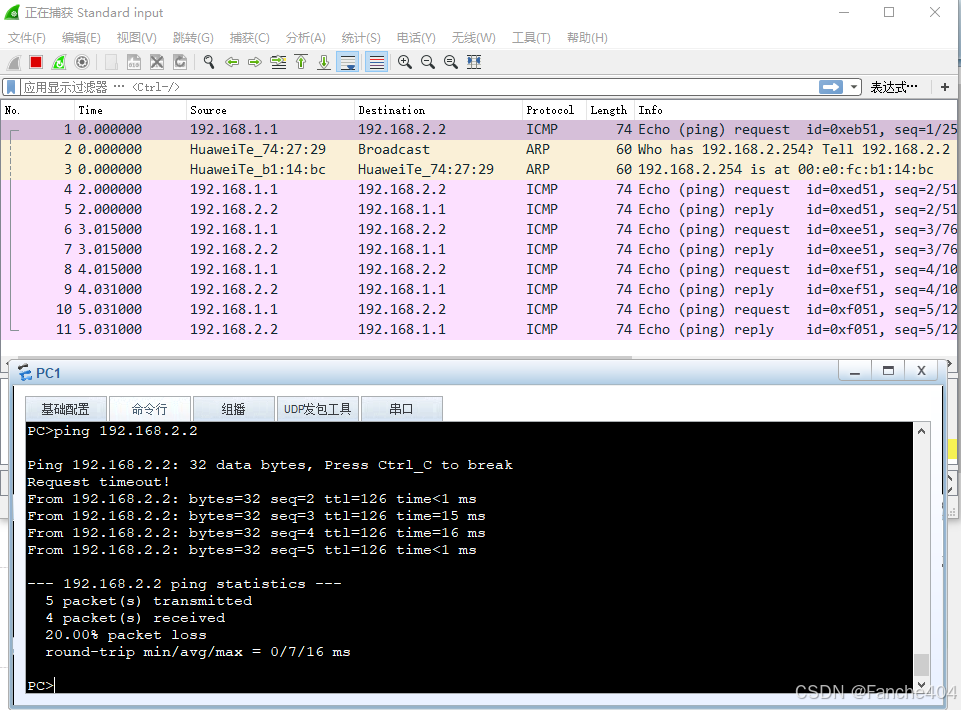Switch to PC1 组播 tab

coord(234,409)
